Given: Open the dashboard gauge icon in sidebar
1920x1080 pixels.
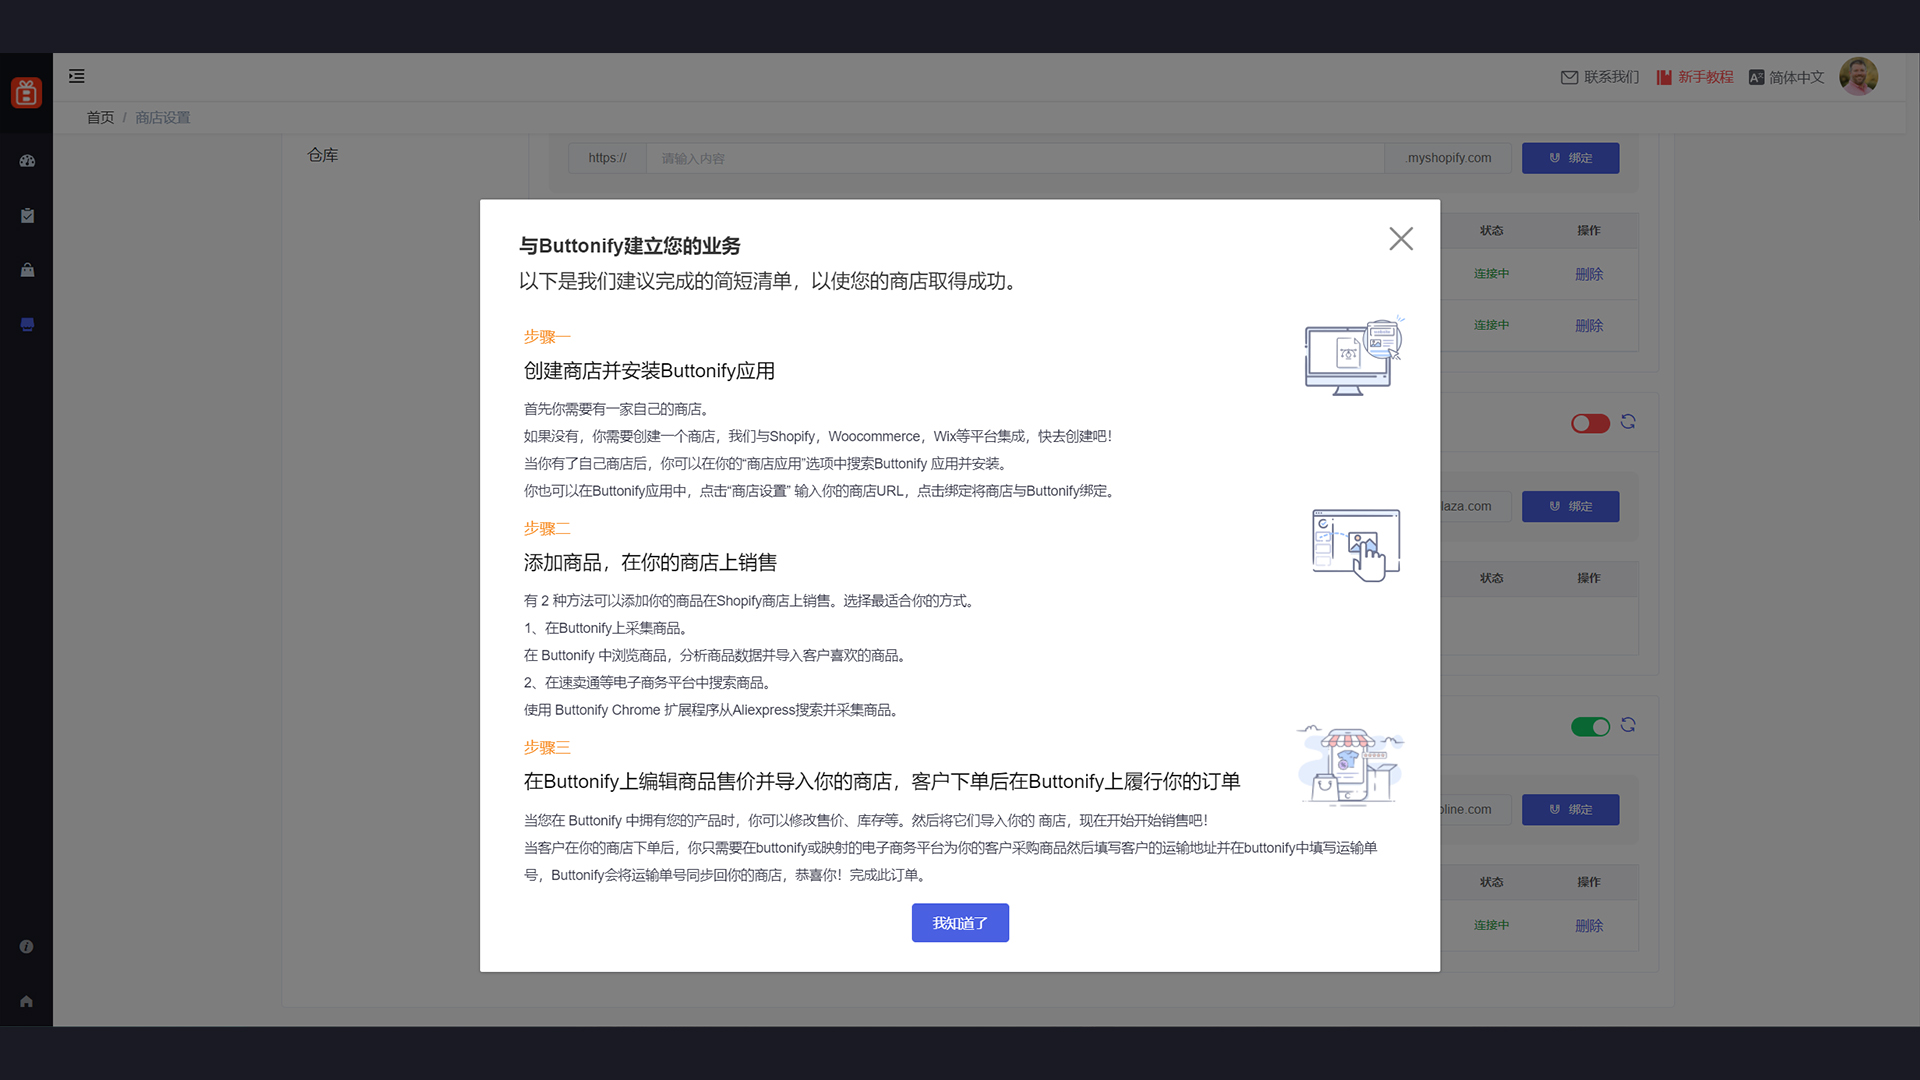Looking at the screenshot, I should click(x=27, y=161).
